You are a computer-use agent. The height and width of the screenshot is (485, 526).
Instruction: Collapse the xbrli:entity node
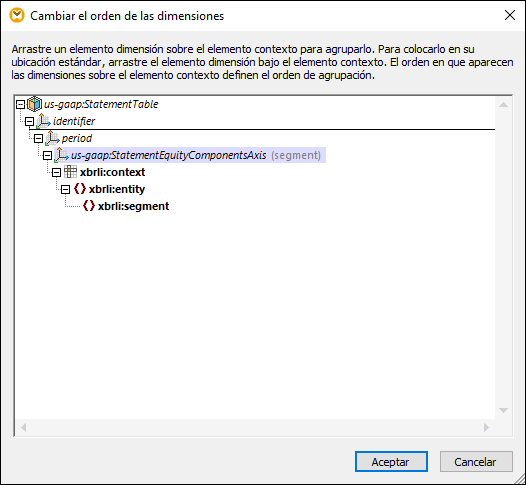[66, 190]
